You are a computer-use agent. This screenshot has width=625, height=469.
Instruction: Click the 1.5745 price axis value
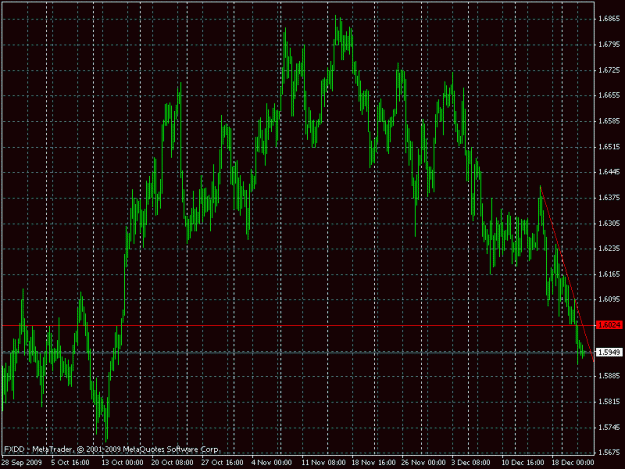point(609,428)
